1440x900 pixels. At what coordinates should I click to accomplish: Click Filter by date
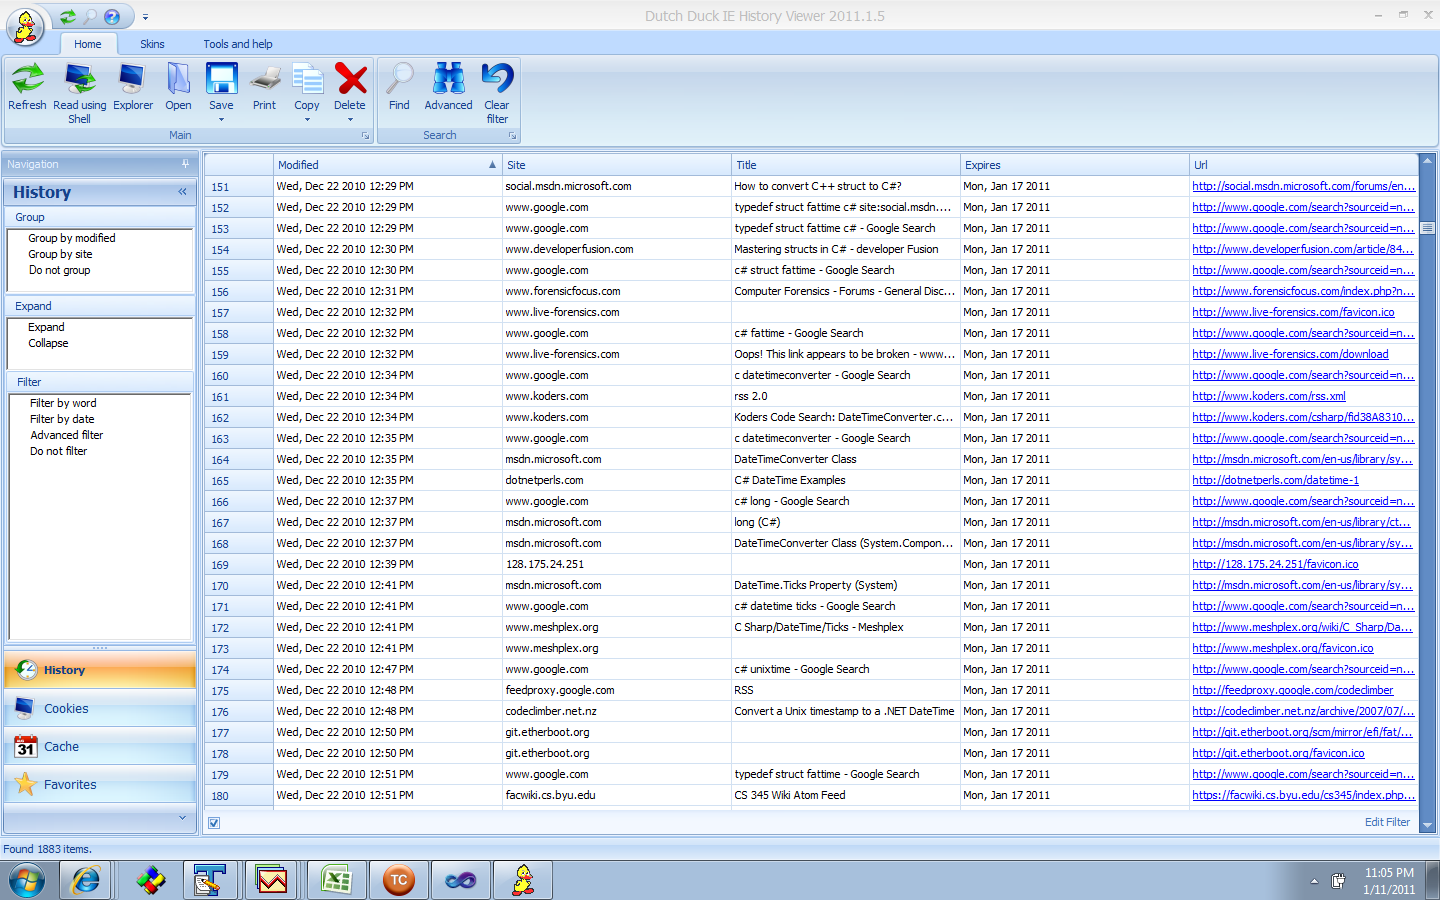[x=62, y=419]
